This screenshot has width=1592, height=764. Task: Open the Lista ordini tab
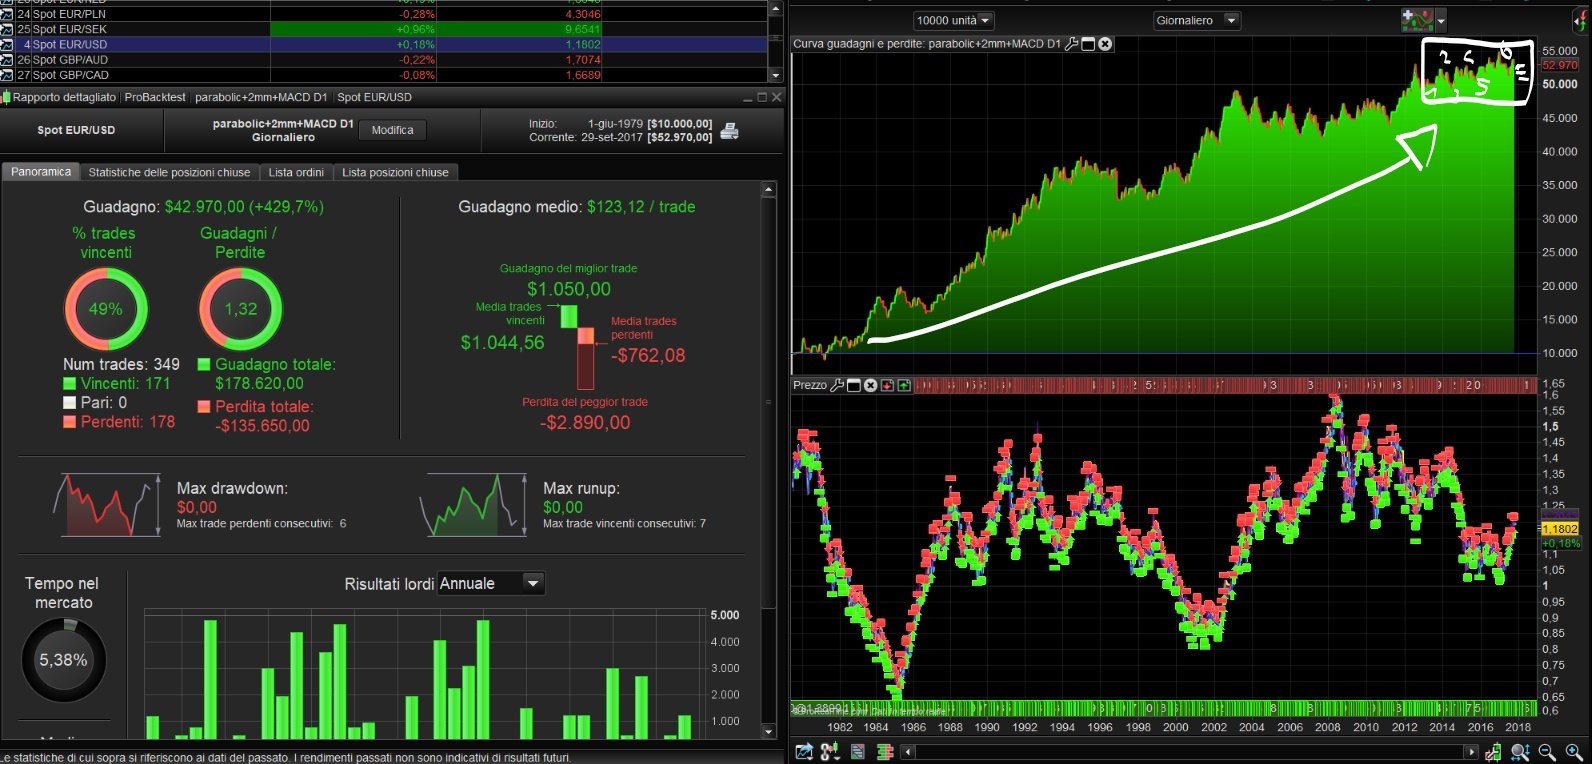(x=296, y=172)
